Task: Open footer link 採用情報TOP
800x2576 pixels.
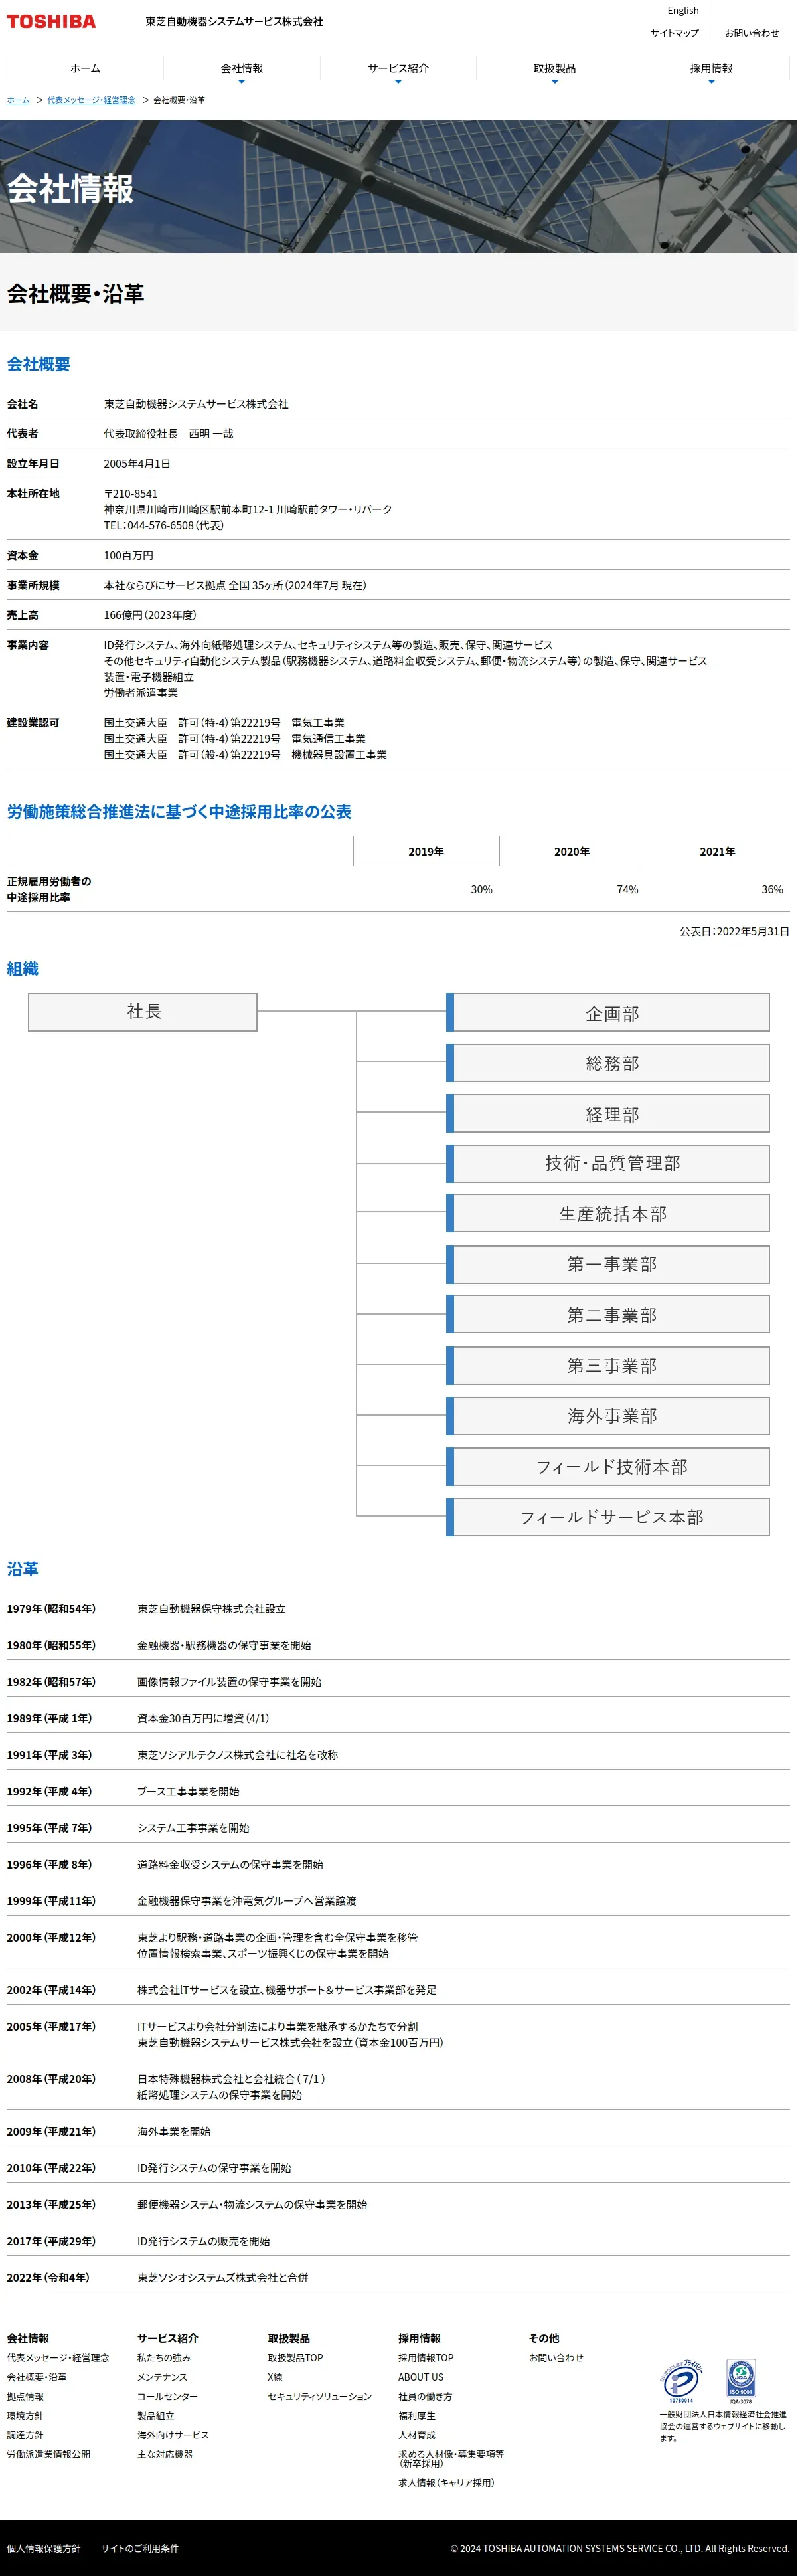Action: 426,2358
